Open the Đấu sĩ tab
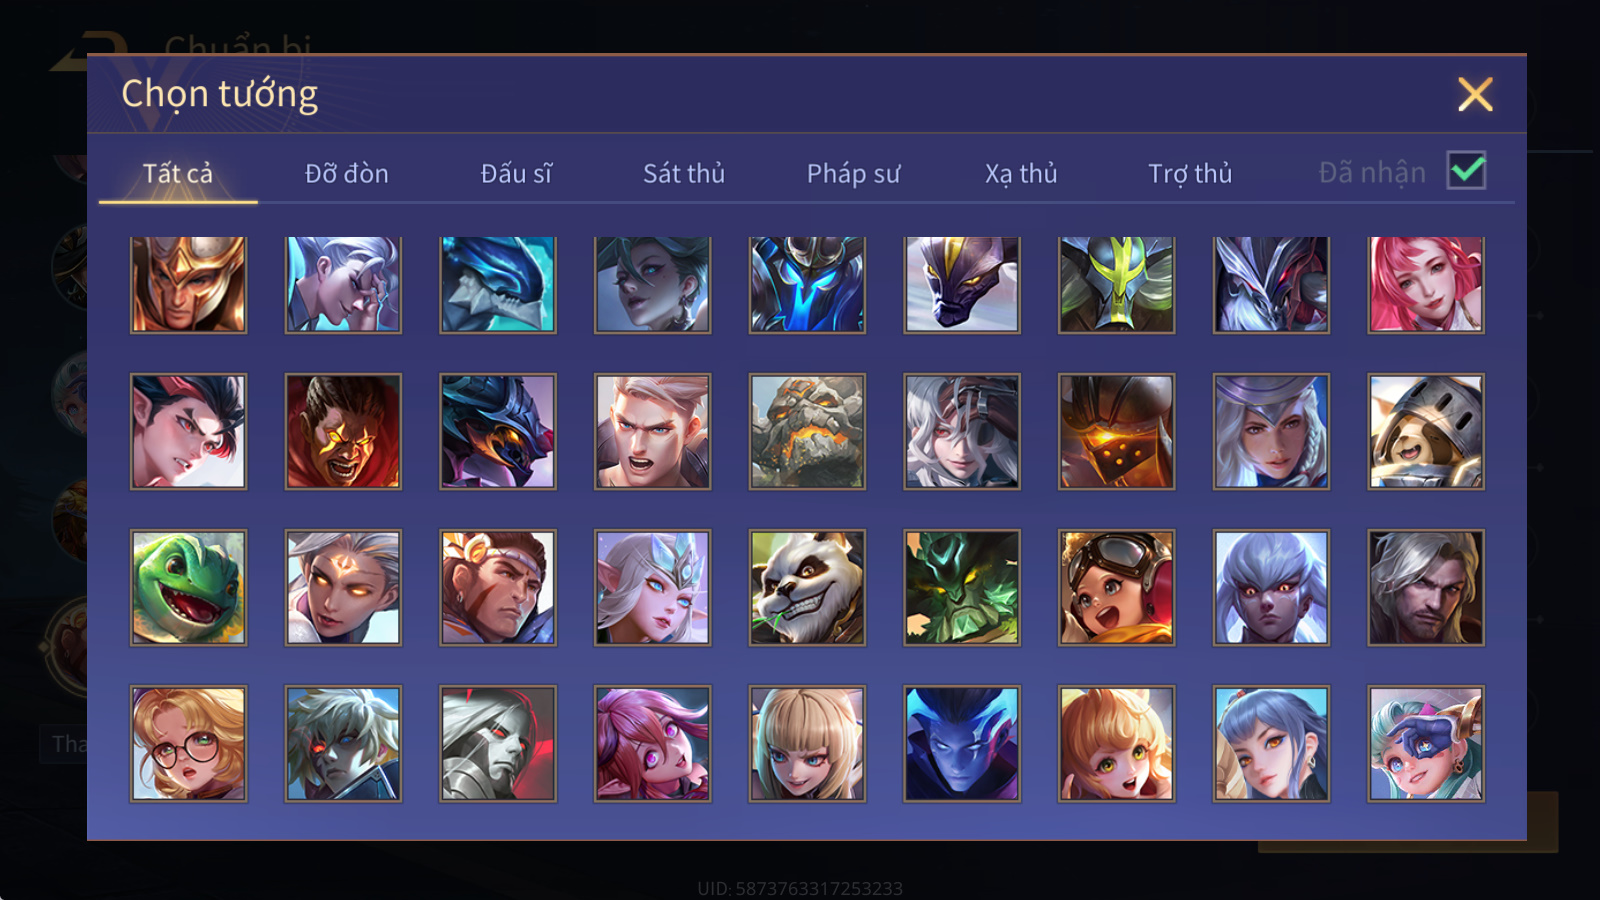This screenshot has height=900, width=1600. (516, 173)
